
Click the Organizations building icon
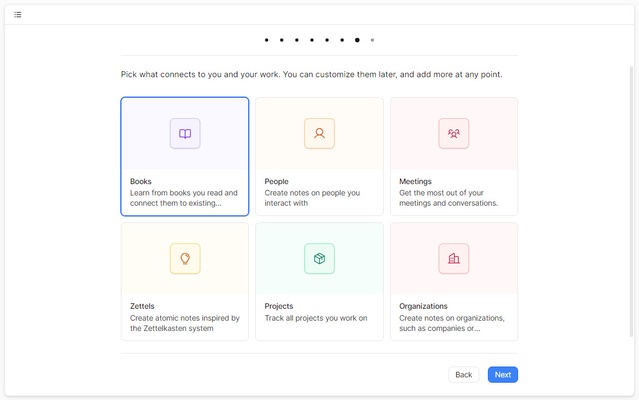pos(453,258)
